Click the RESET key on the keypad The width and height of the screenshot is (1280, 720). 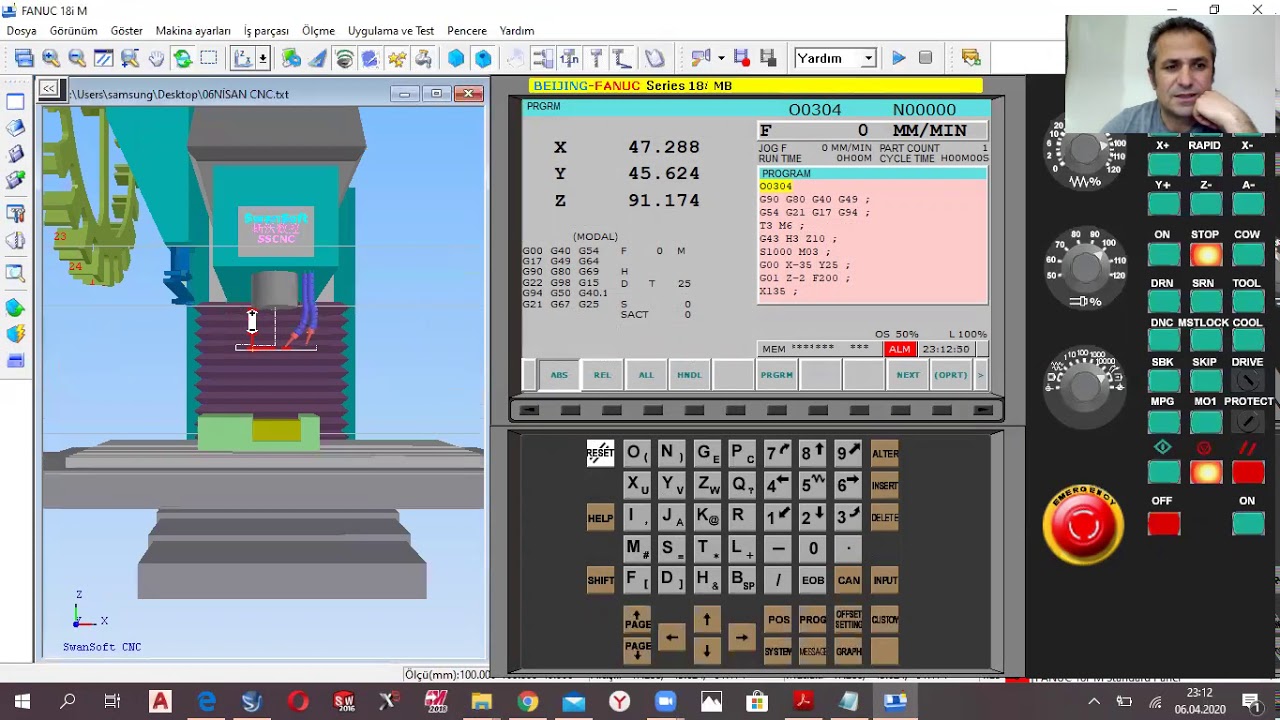click(600, 453)
